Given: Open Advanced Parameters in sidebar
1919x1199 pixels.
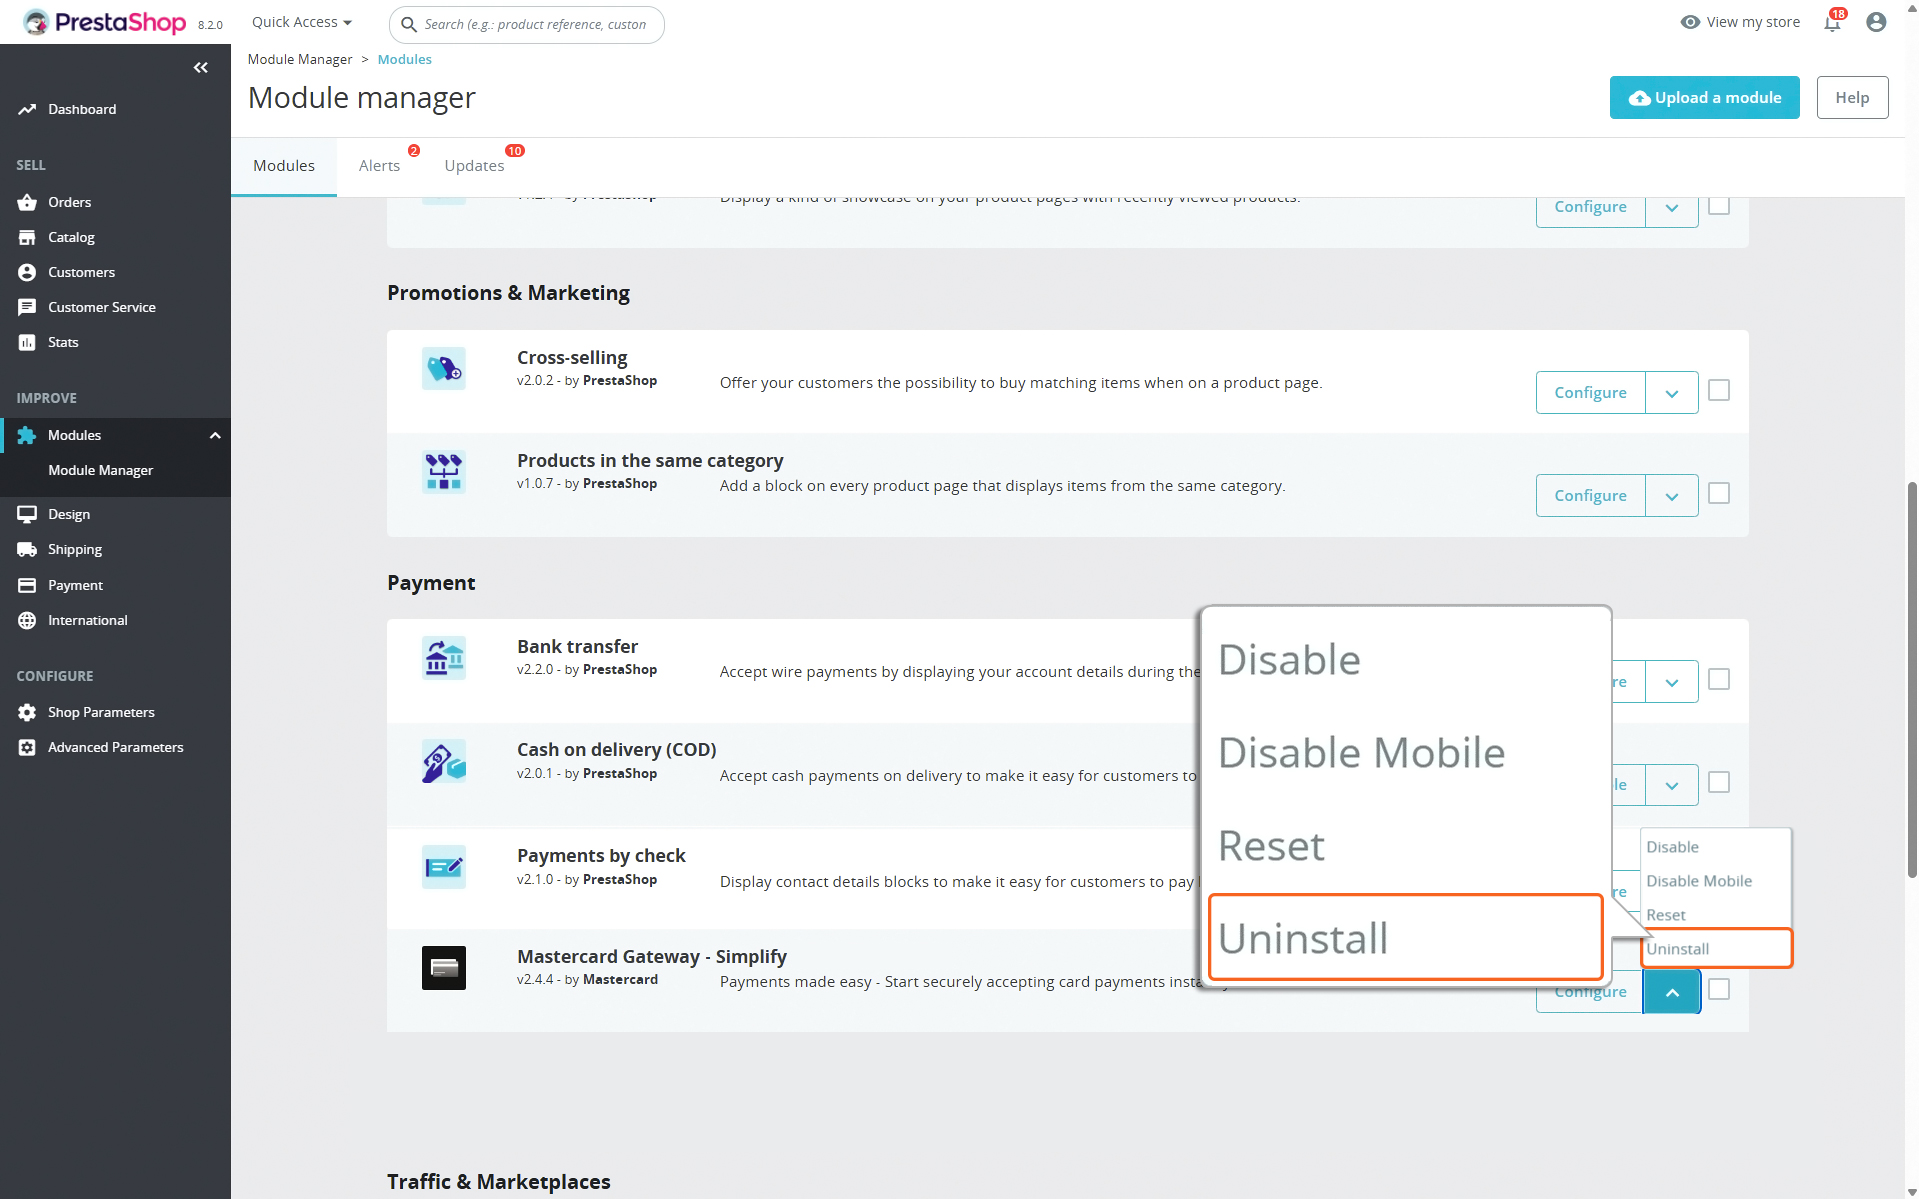Looking at the screenshot, I should [115, 747].
